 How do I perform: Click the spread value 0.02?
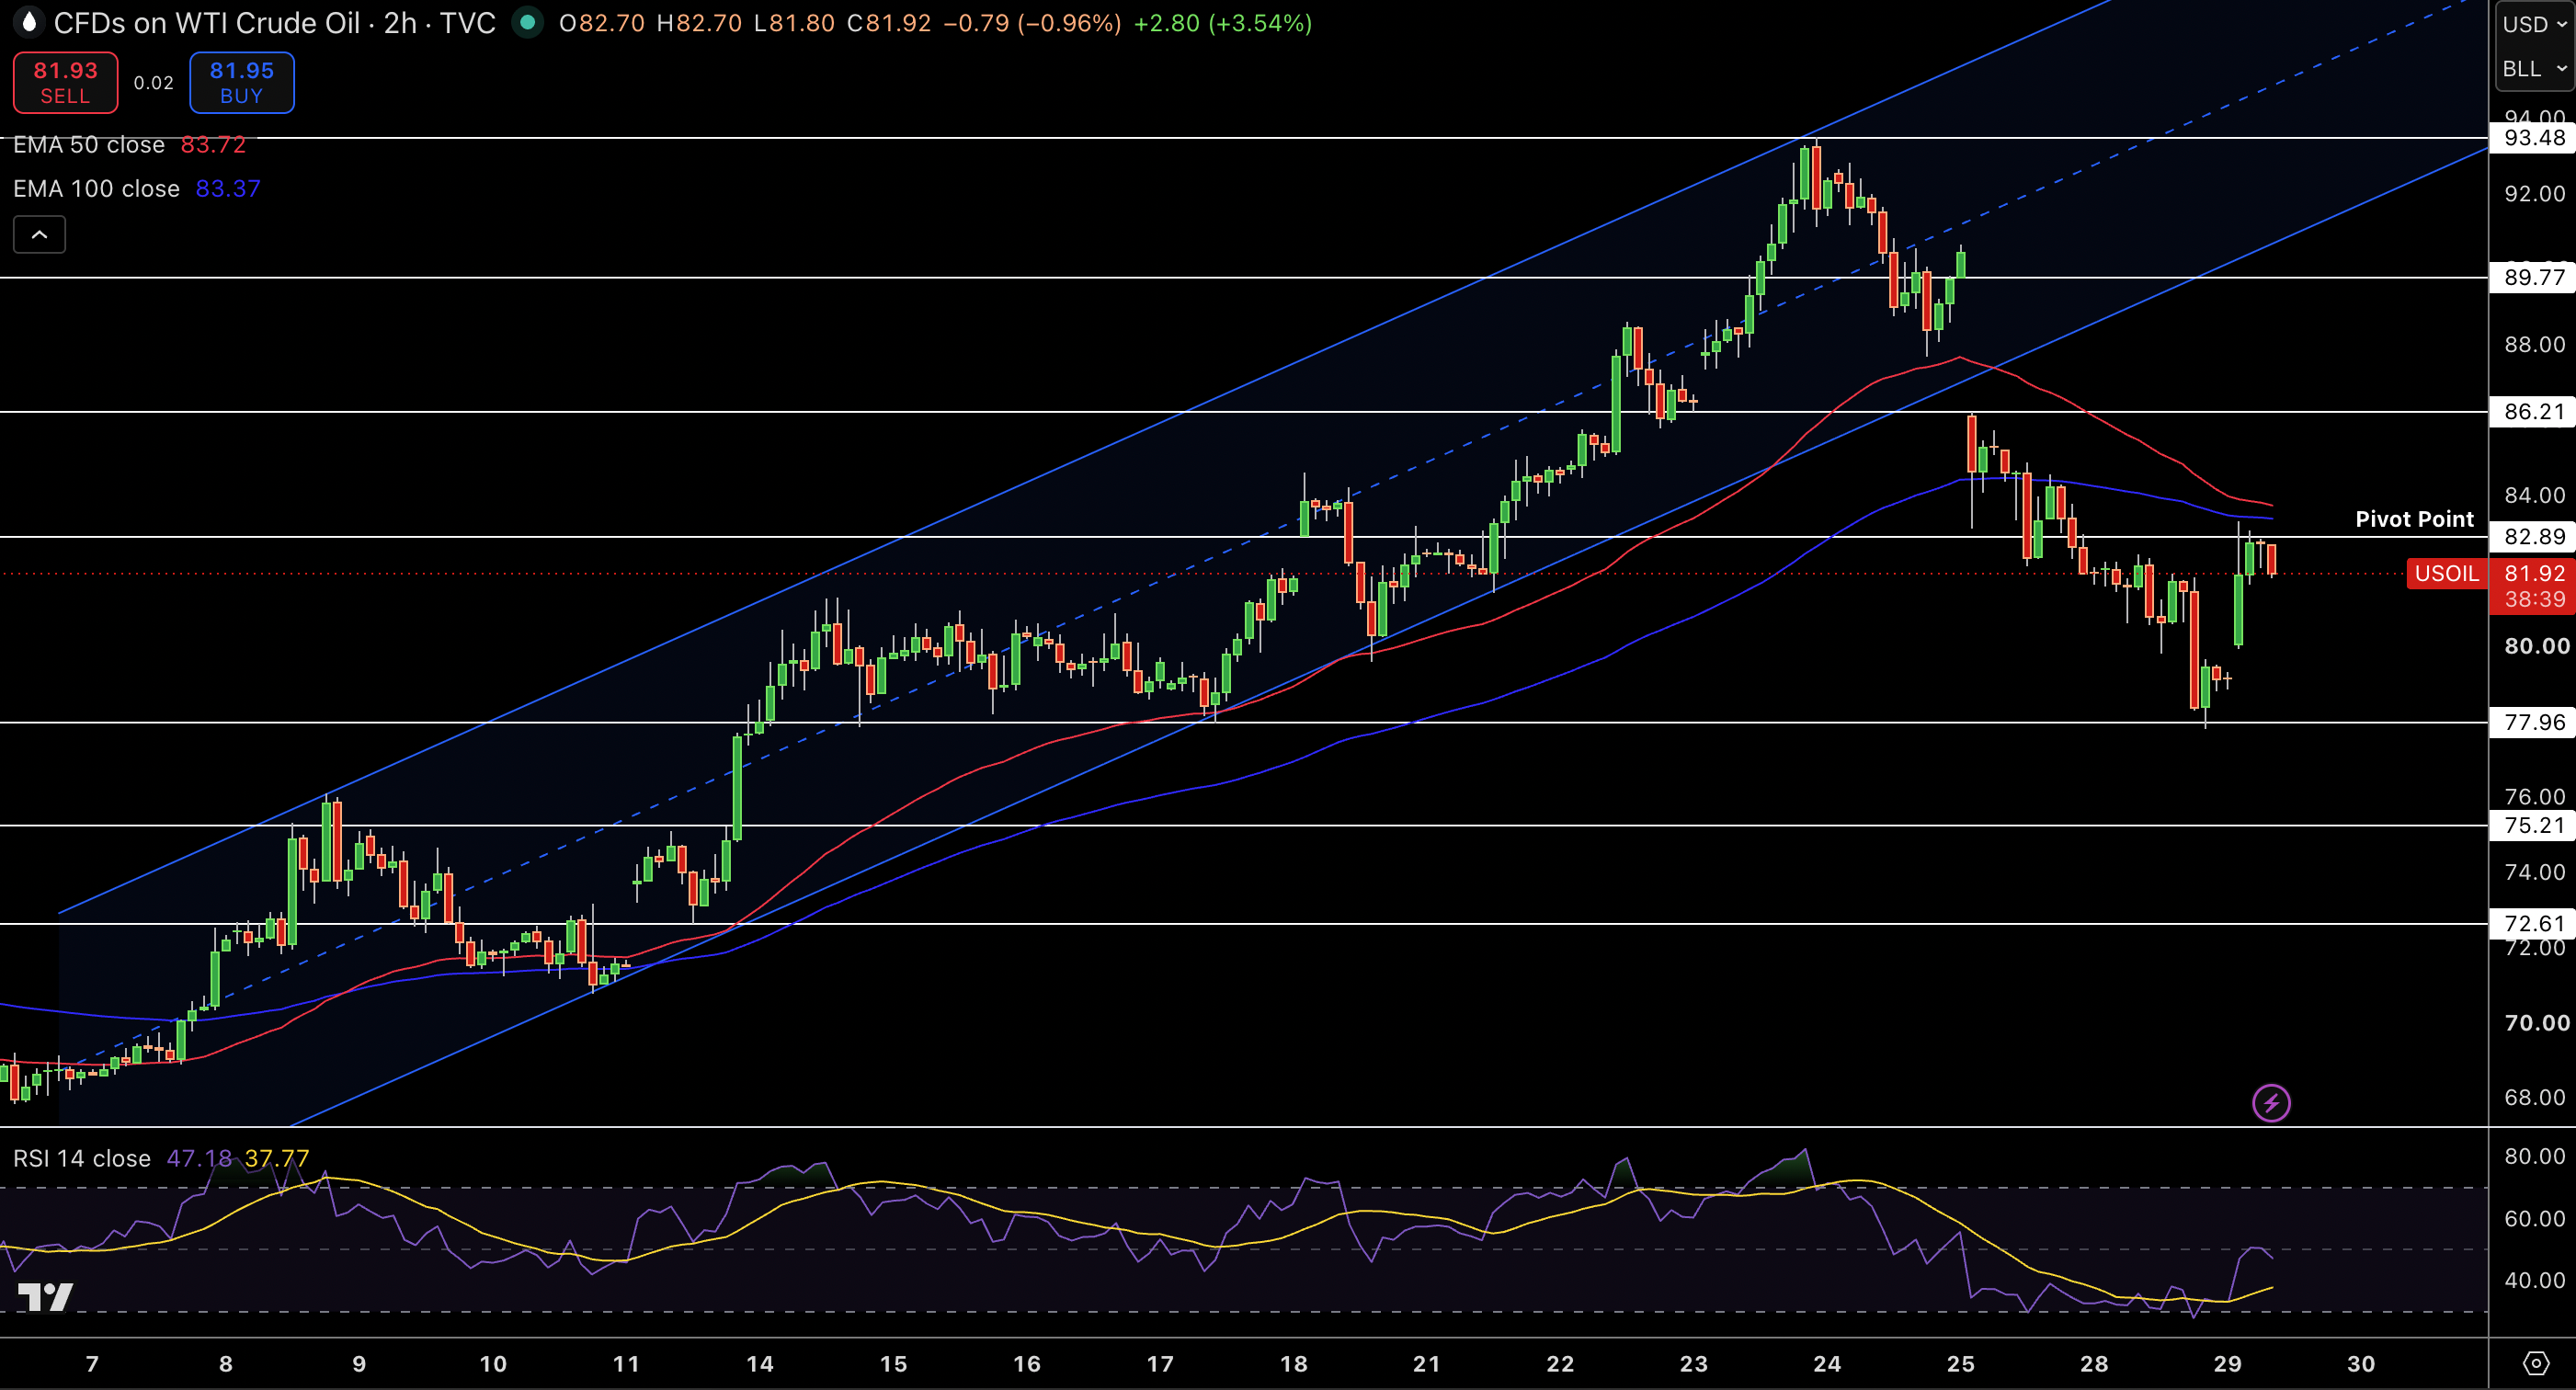154,83
